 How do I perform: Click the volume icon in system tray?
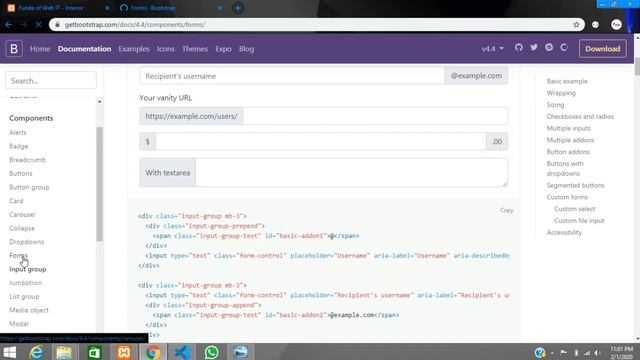598,353
